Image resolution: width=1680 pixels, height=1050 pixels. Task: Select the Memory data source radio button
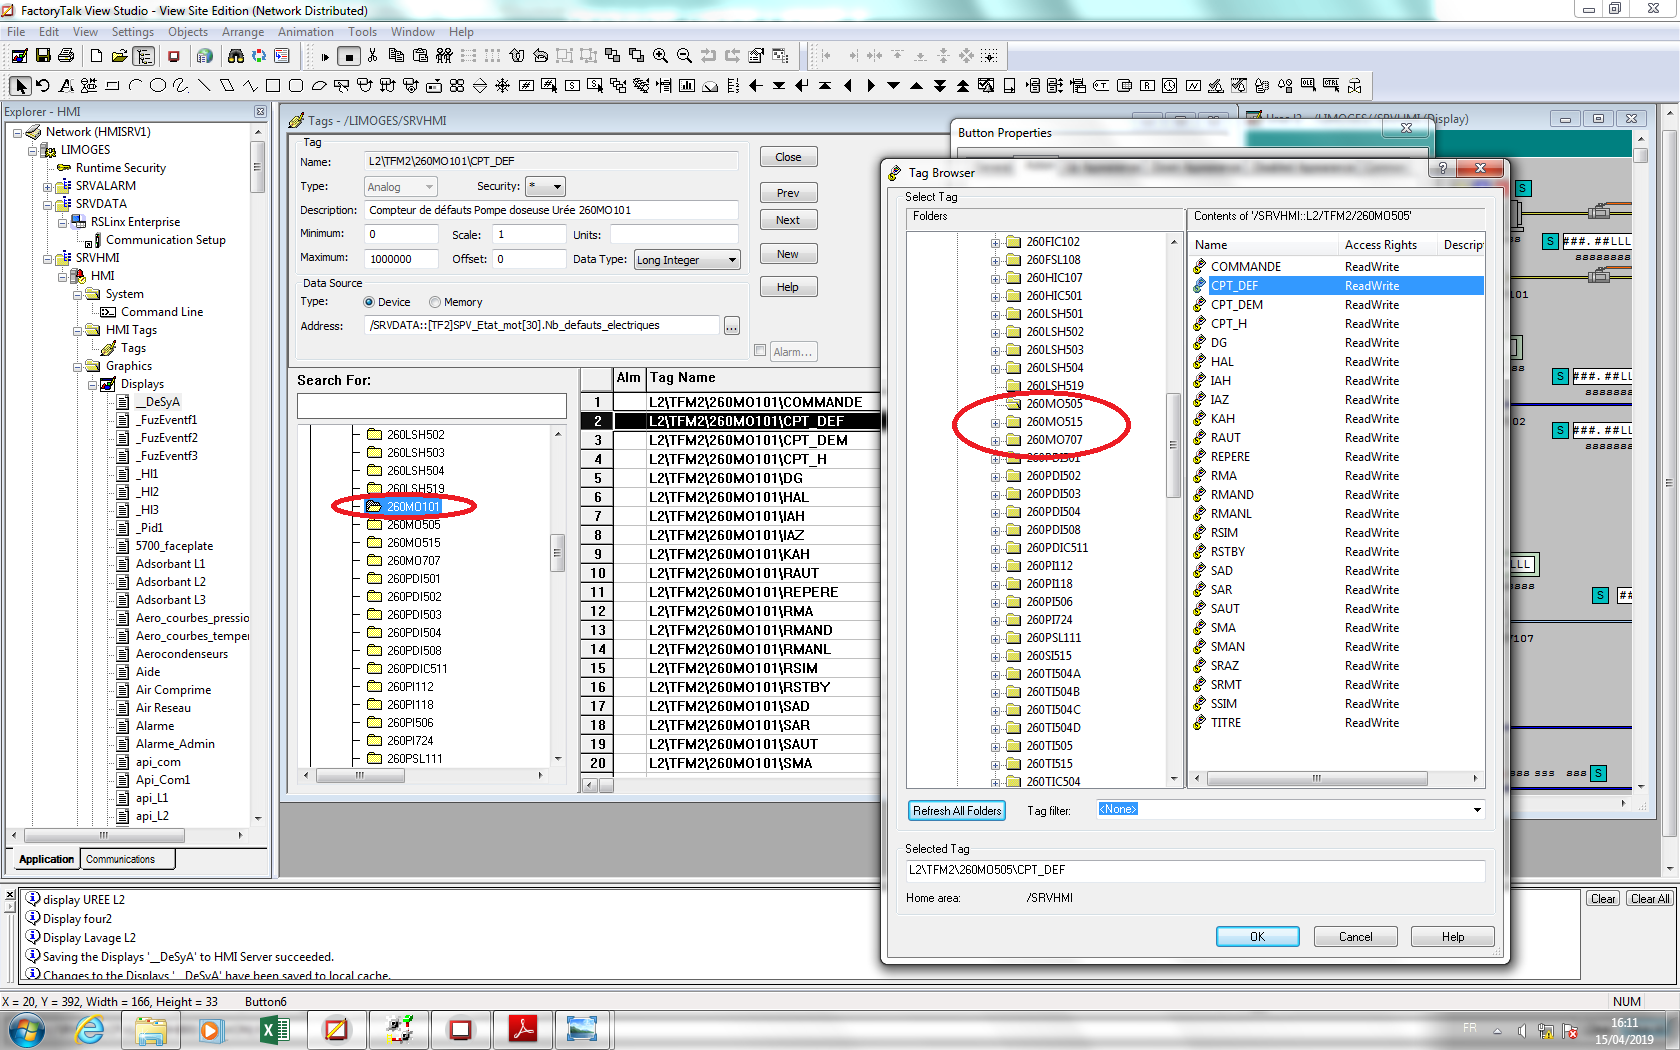(435, 302)
